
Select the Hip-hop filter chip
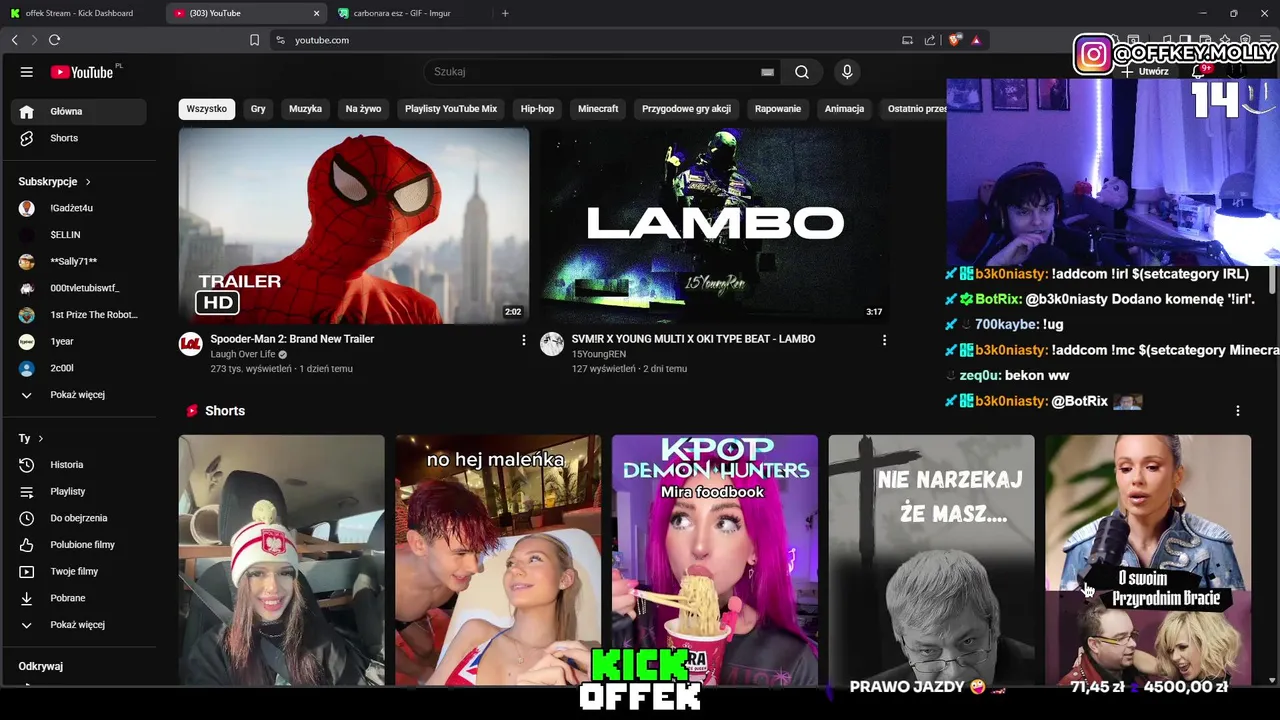point(537,109)
